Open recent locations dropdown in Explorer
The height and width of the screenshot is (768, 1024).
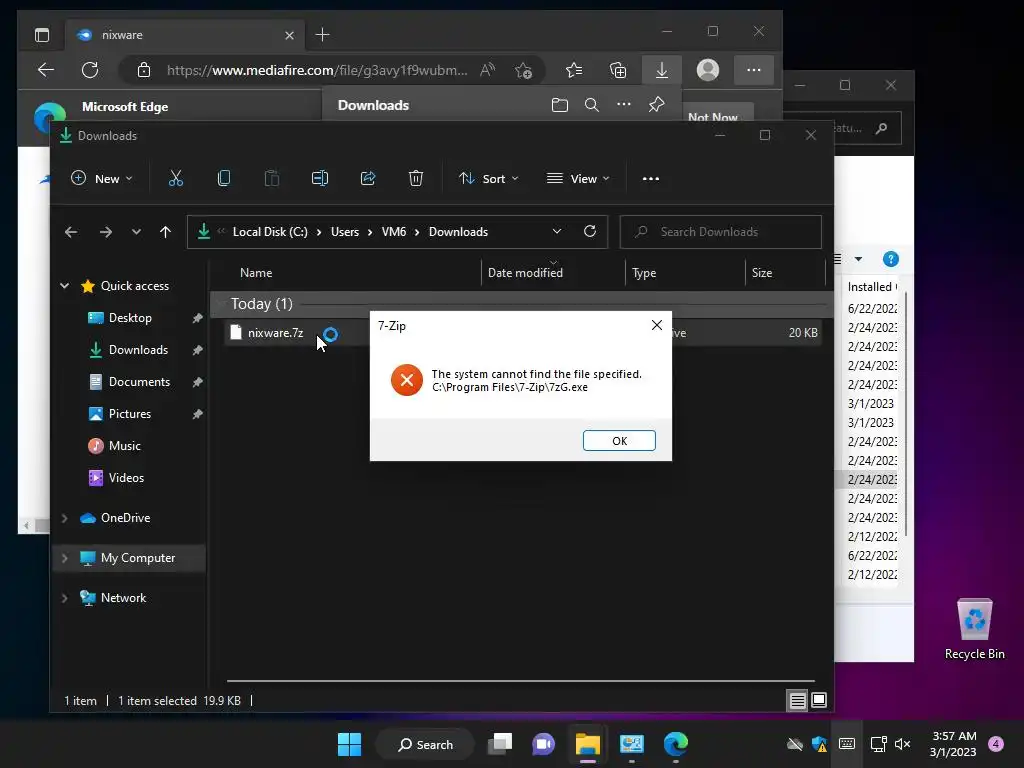pos(136,232)
